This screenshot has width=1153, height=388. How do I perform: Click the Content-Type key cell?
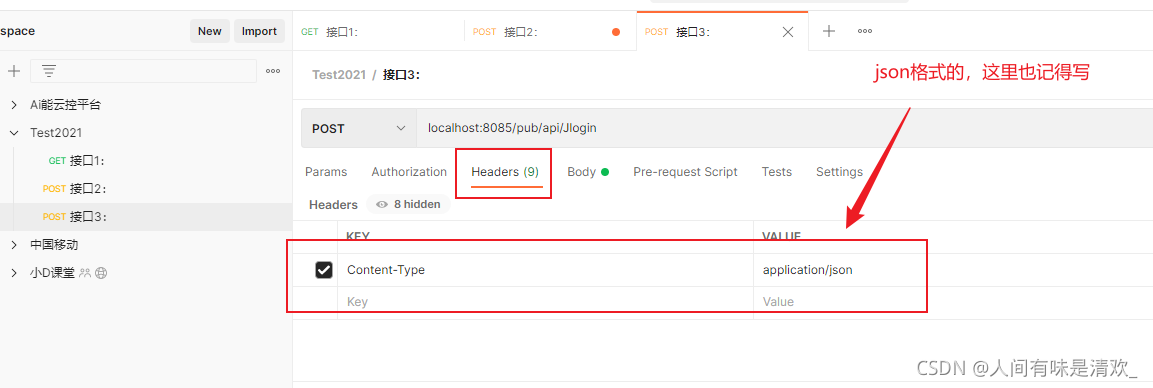[545, 270]
